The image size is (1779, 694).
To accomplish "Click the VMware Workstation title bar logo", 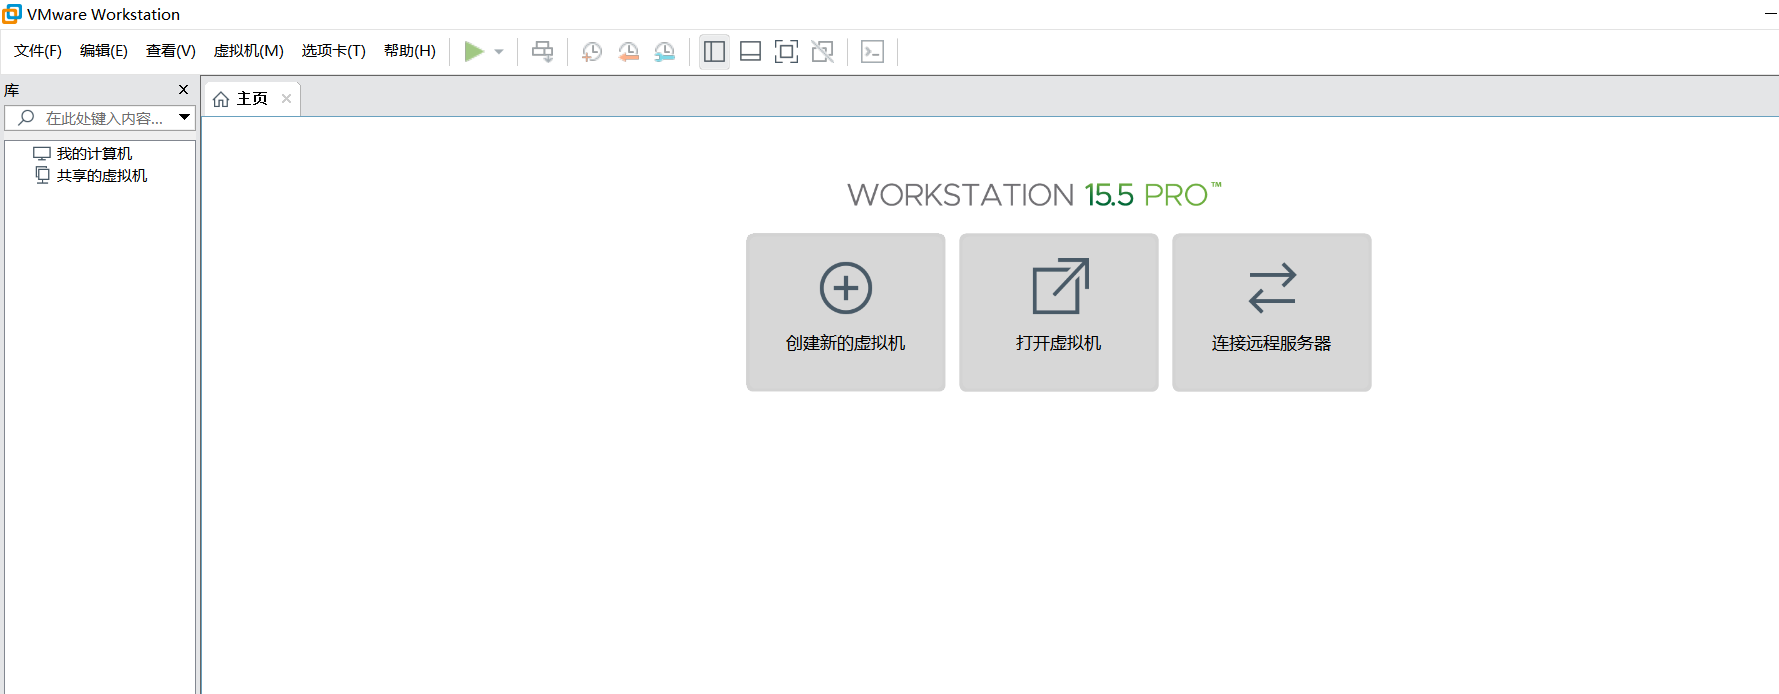I will pyautogui.click(x=12, y=14).
